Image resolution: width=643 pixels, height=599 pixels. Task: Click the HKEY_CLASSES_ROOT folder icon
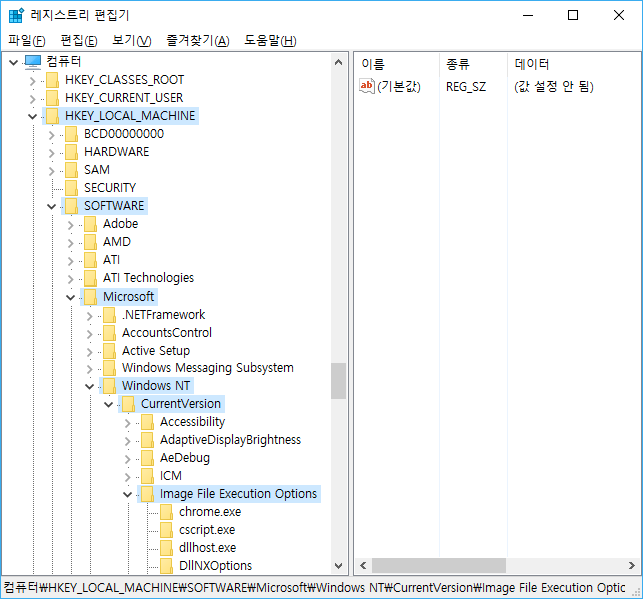(52, 80)
